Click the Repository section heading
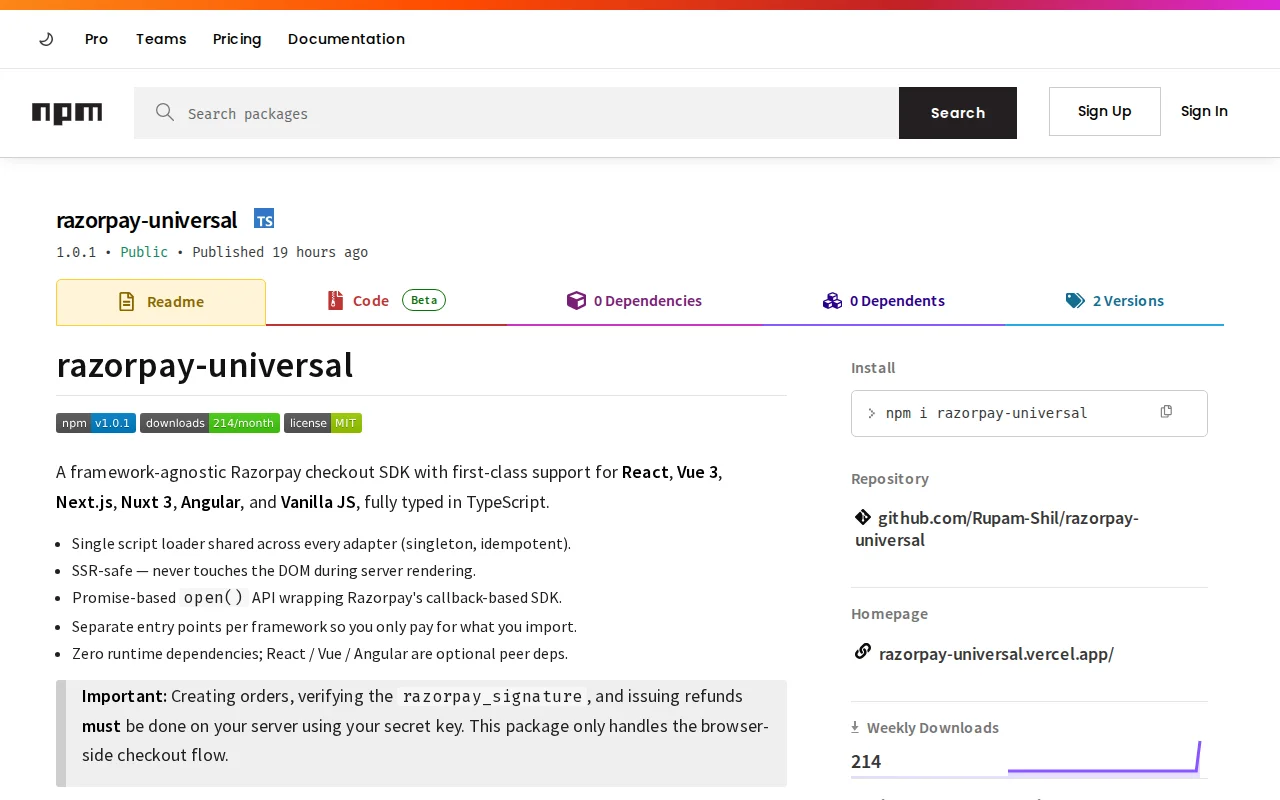This screenshot has width=1280, height=800. click(x=890, y=479)
